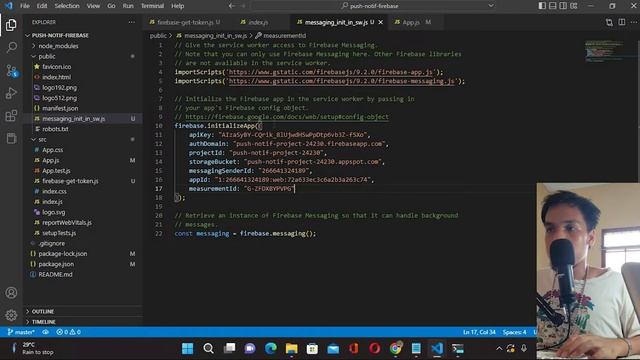Viewport: 640px width, 360px height.
Task: Click the Ln 17, Col 34 indicator
Action: [x=479, y=332]
